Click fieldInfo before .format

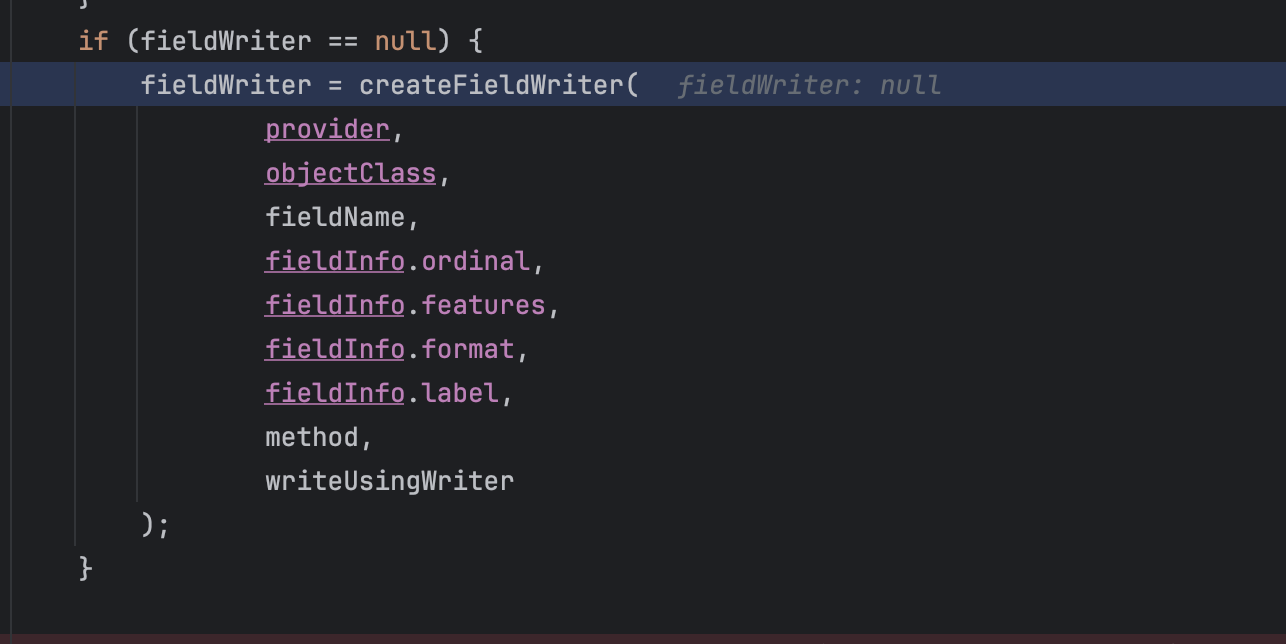334,350
